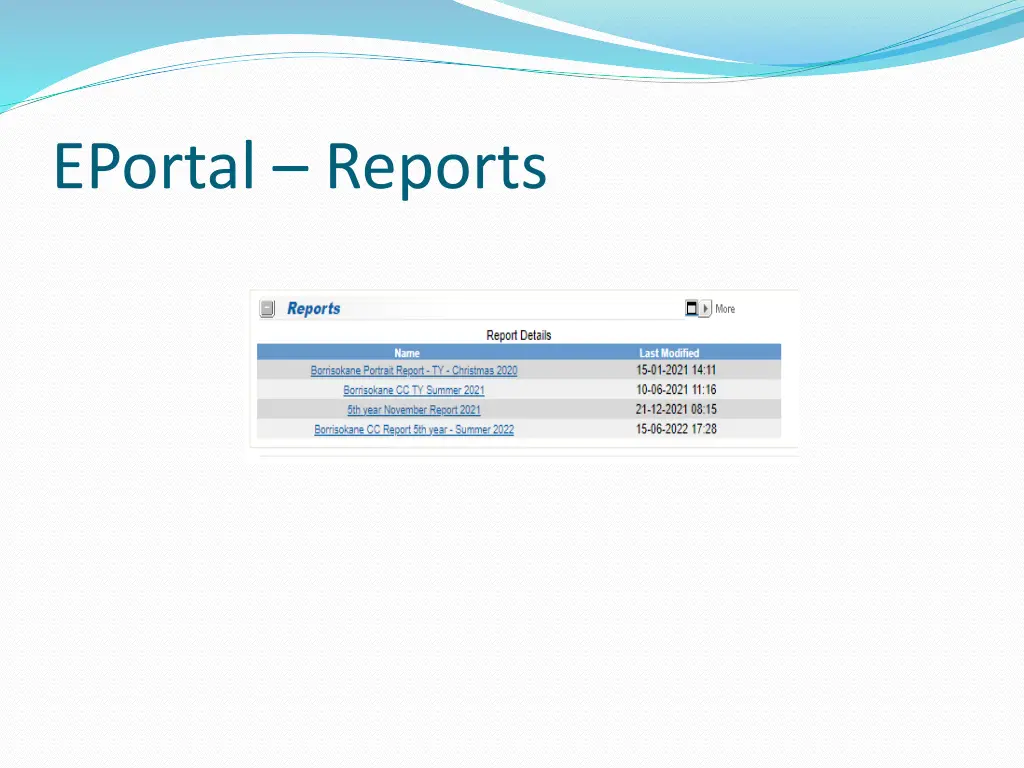Open Borrisokane Portrait Report - TY - Christmas 2020
Screen dimensions: 1024x768
pos(414,370)
